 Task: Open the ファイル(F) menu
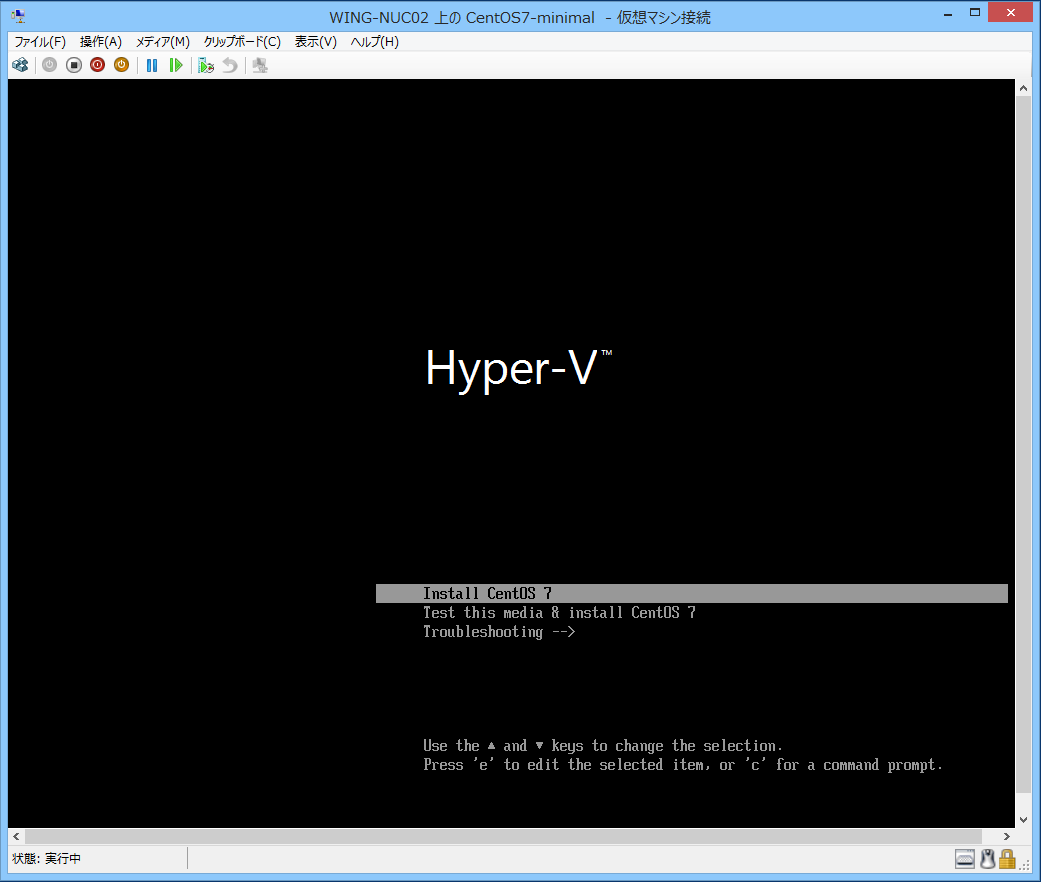pos(40,42)
